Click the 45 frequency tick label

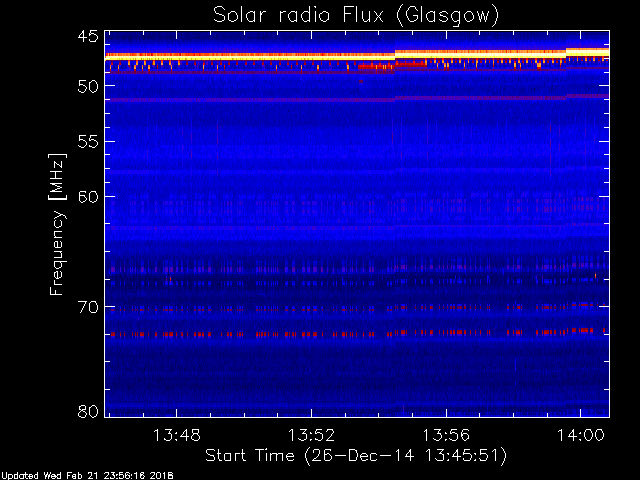tap(88, 36)
